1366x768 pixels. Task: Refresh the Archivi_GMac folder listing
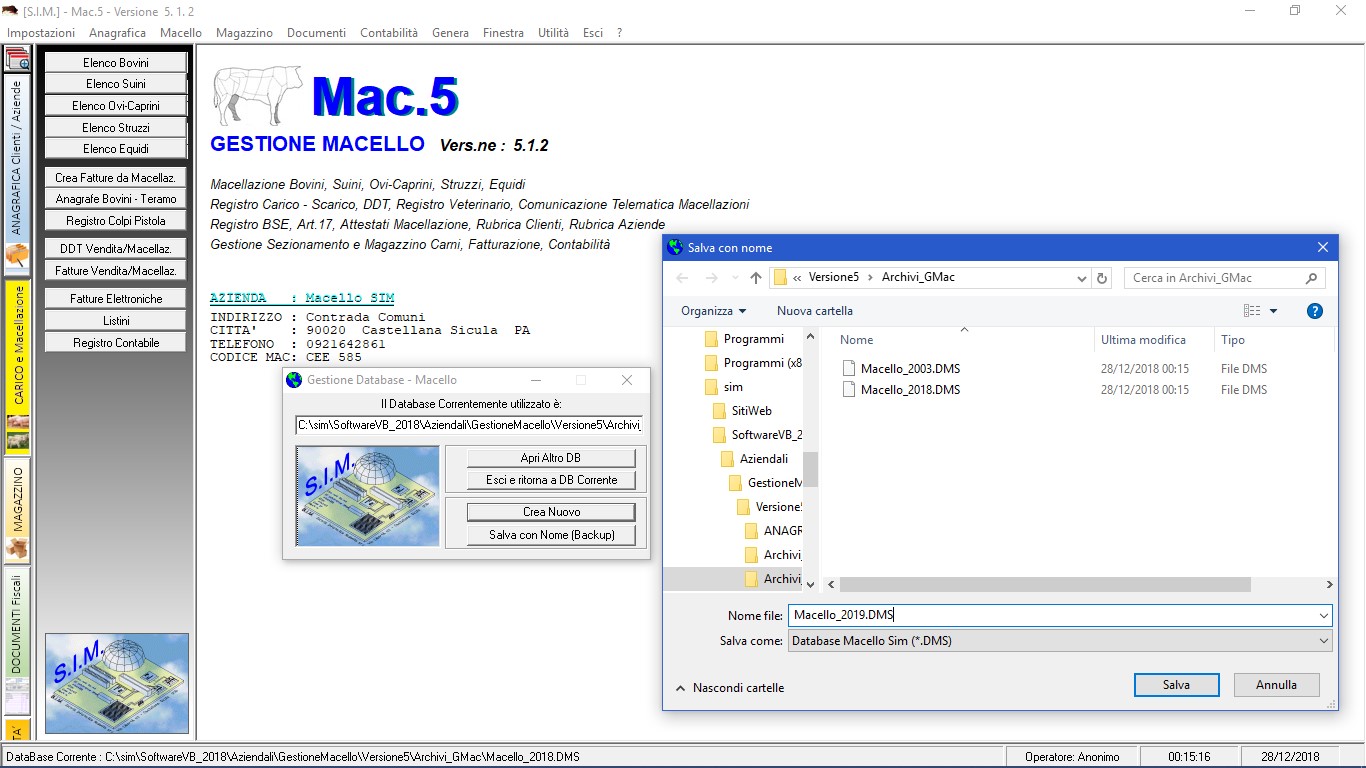(x=1102, y=278)
